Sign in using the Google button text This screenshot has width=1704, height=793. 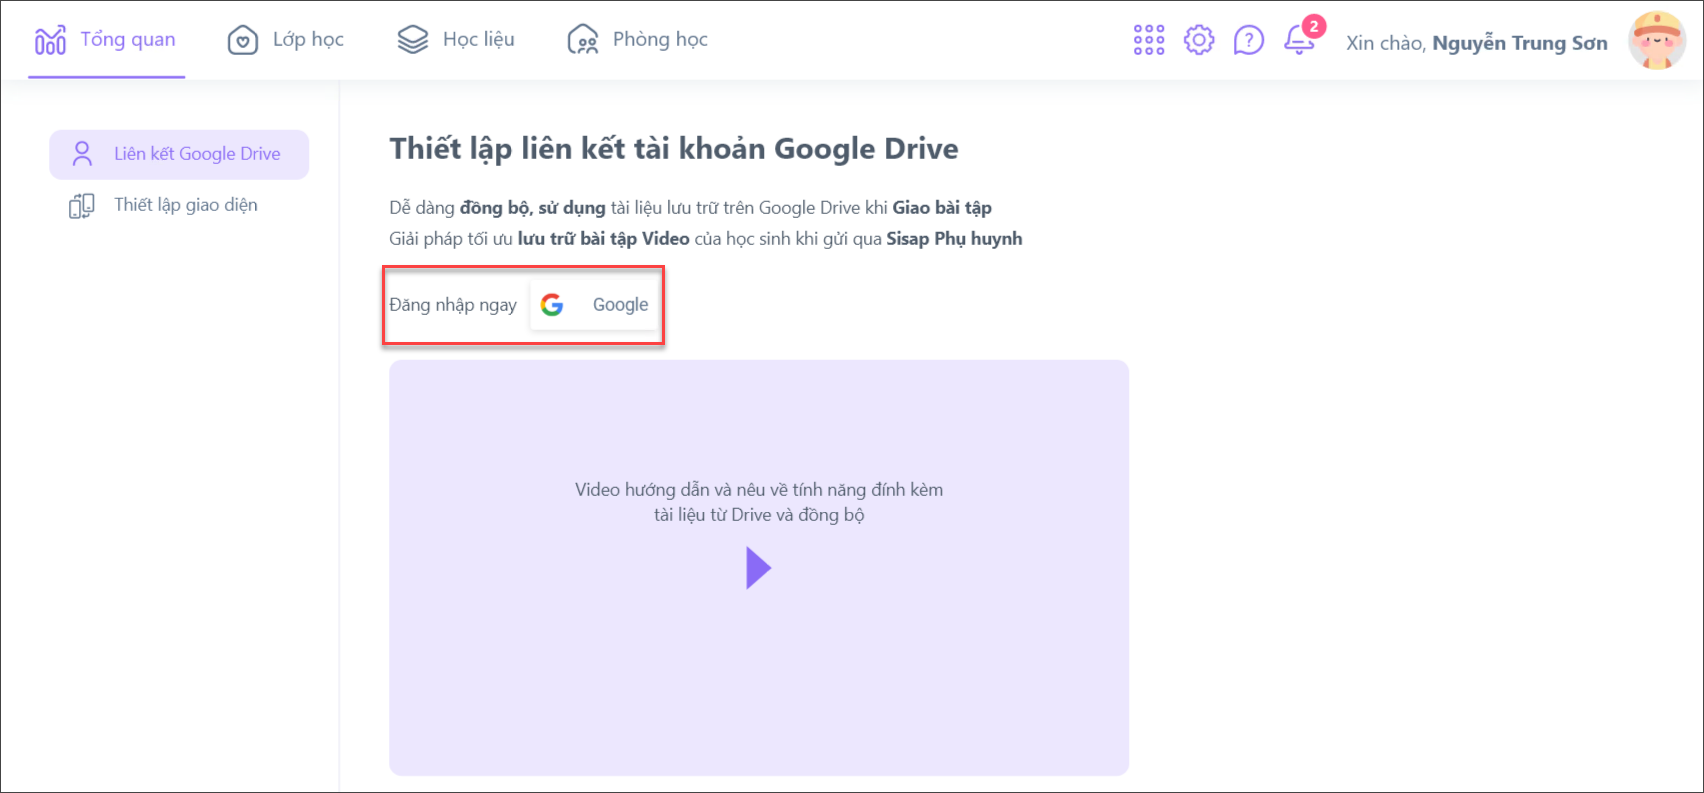click(620, 305)
